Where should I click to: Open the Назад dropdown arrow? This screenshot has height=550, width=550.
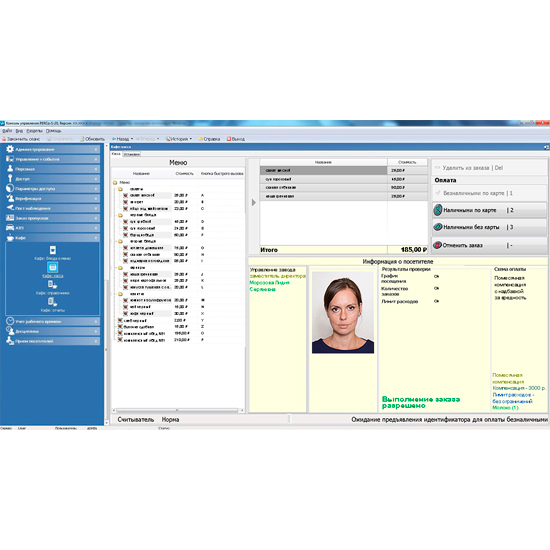[132, 139]
